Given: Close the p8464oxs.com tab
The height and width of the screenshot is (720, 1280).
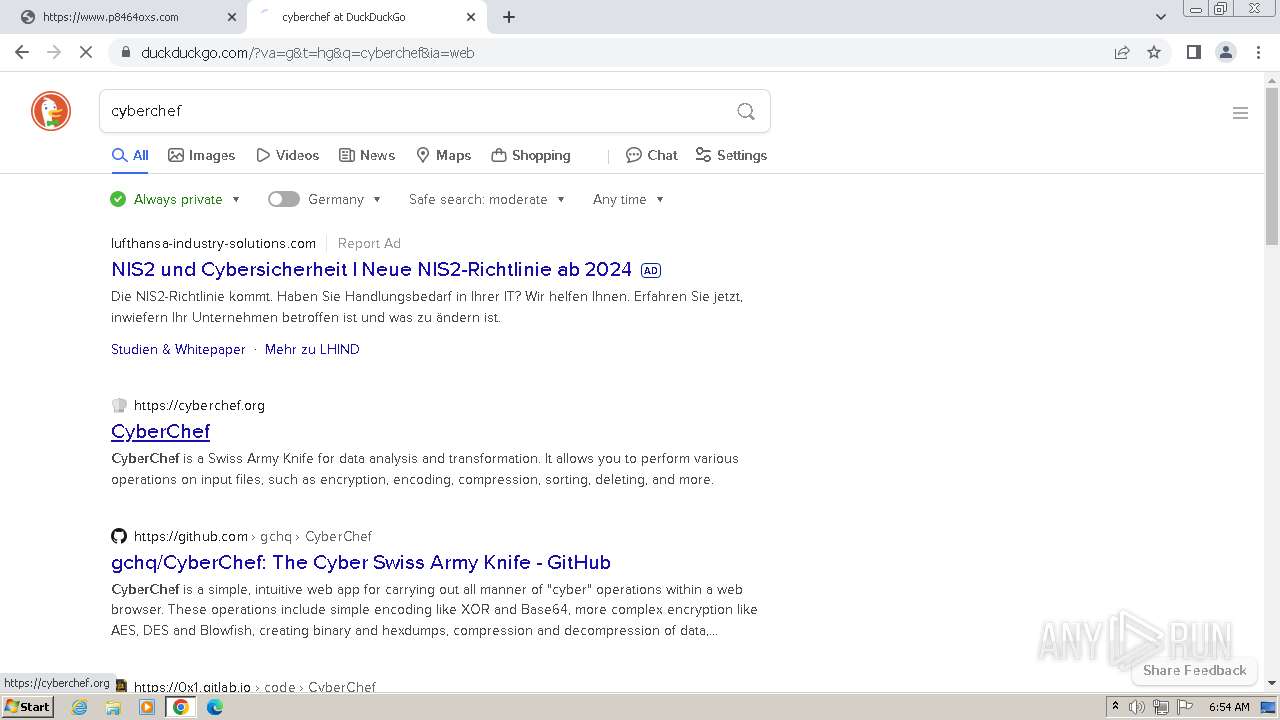Looking at the screenshot, I should [x=232, y=17].
